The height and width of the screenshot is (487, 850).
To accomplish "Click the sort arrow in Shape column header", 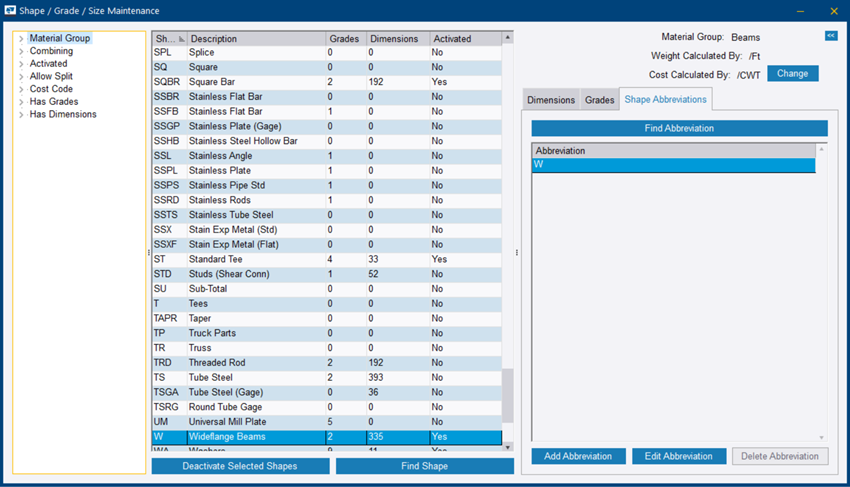I will tap(181, 39).
